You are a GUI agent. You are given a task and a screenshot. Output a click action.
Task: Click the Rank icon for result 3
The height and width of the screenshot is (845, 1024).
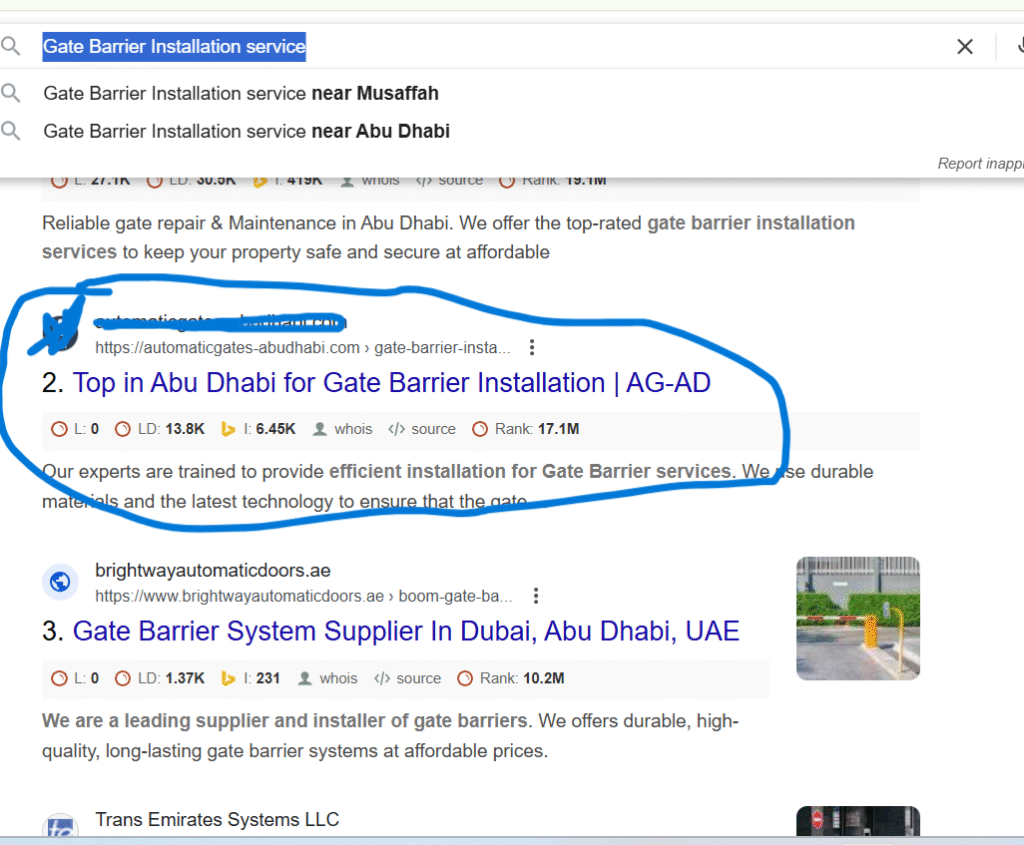pos(465,678)
